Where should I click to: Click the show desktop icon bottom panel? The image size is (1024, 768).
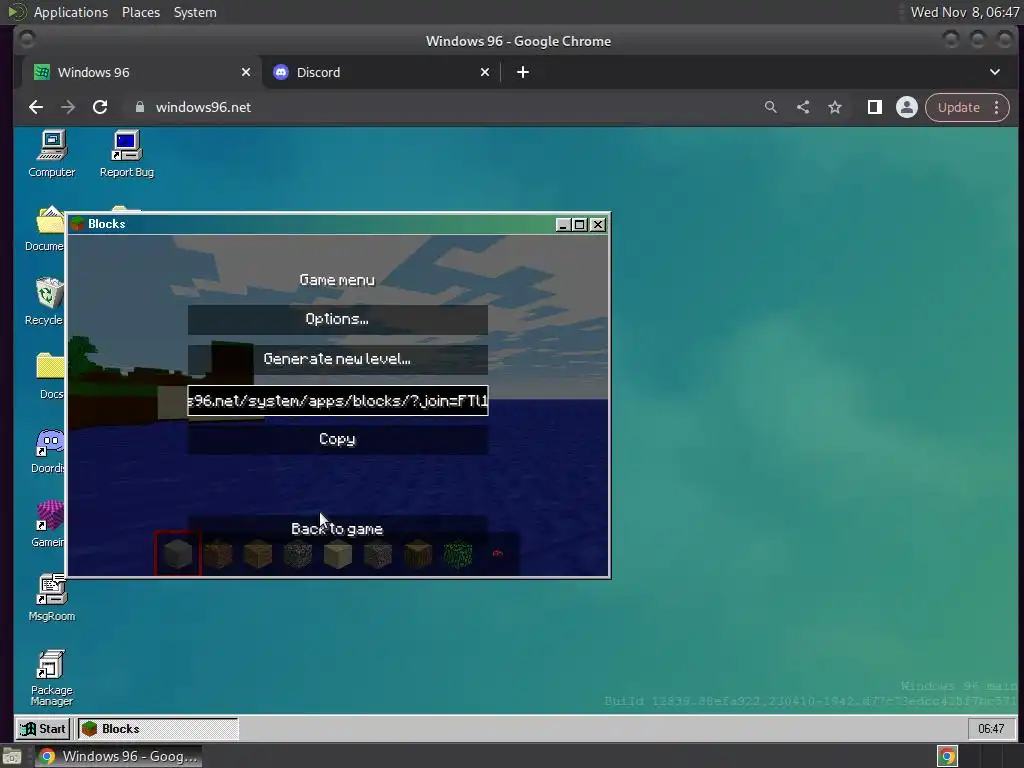coord(12,757)
